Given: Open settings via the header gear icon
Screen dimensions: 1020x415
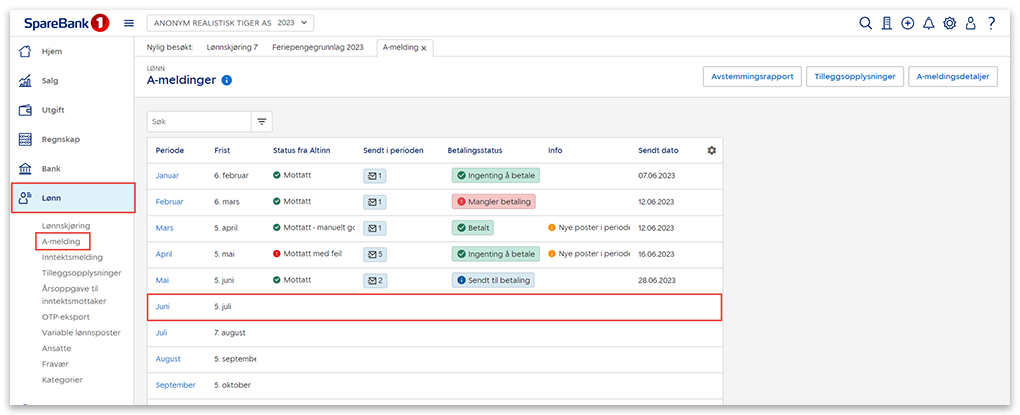Looking at the screenshot, I should coord(950,23).
